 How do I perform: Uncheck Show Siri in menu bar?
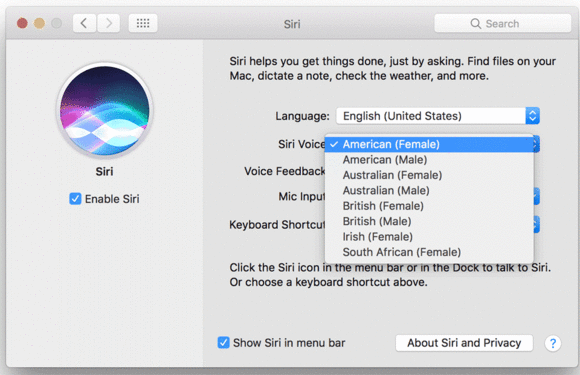(x=223, y=342)
